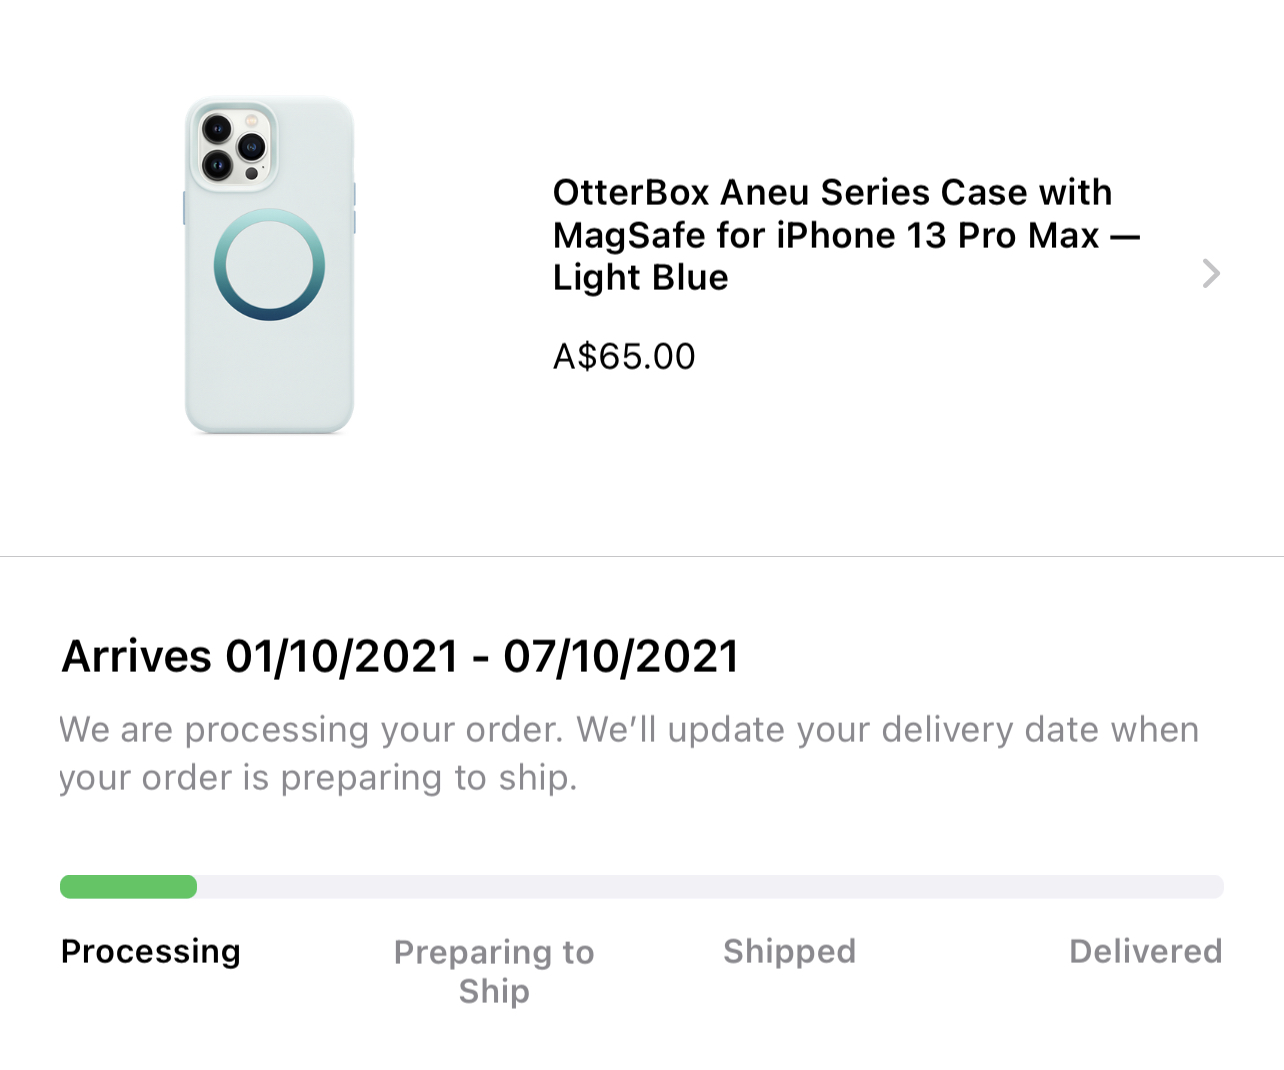Click the A$65.00 price

tap(624, 356)
